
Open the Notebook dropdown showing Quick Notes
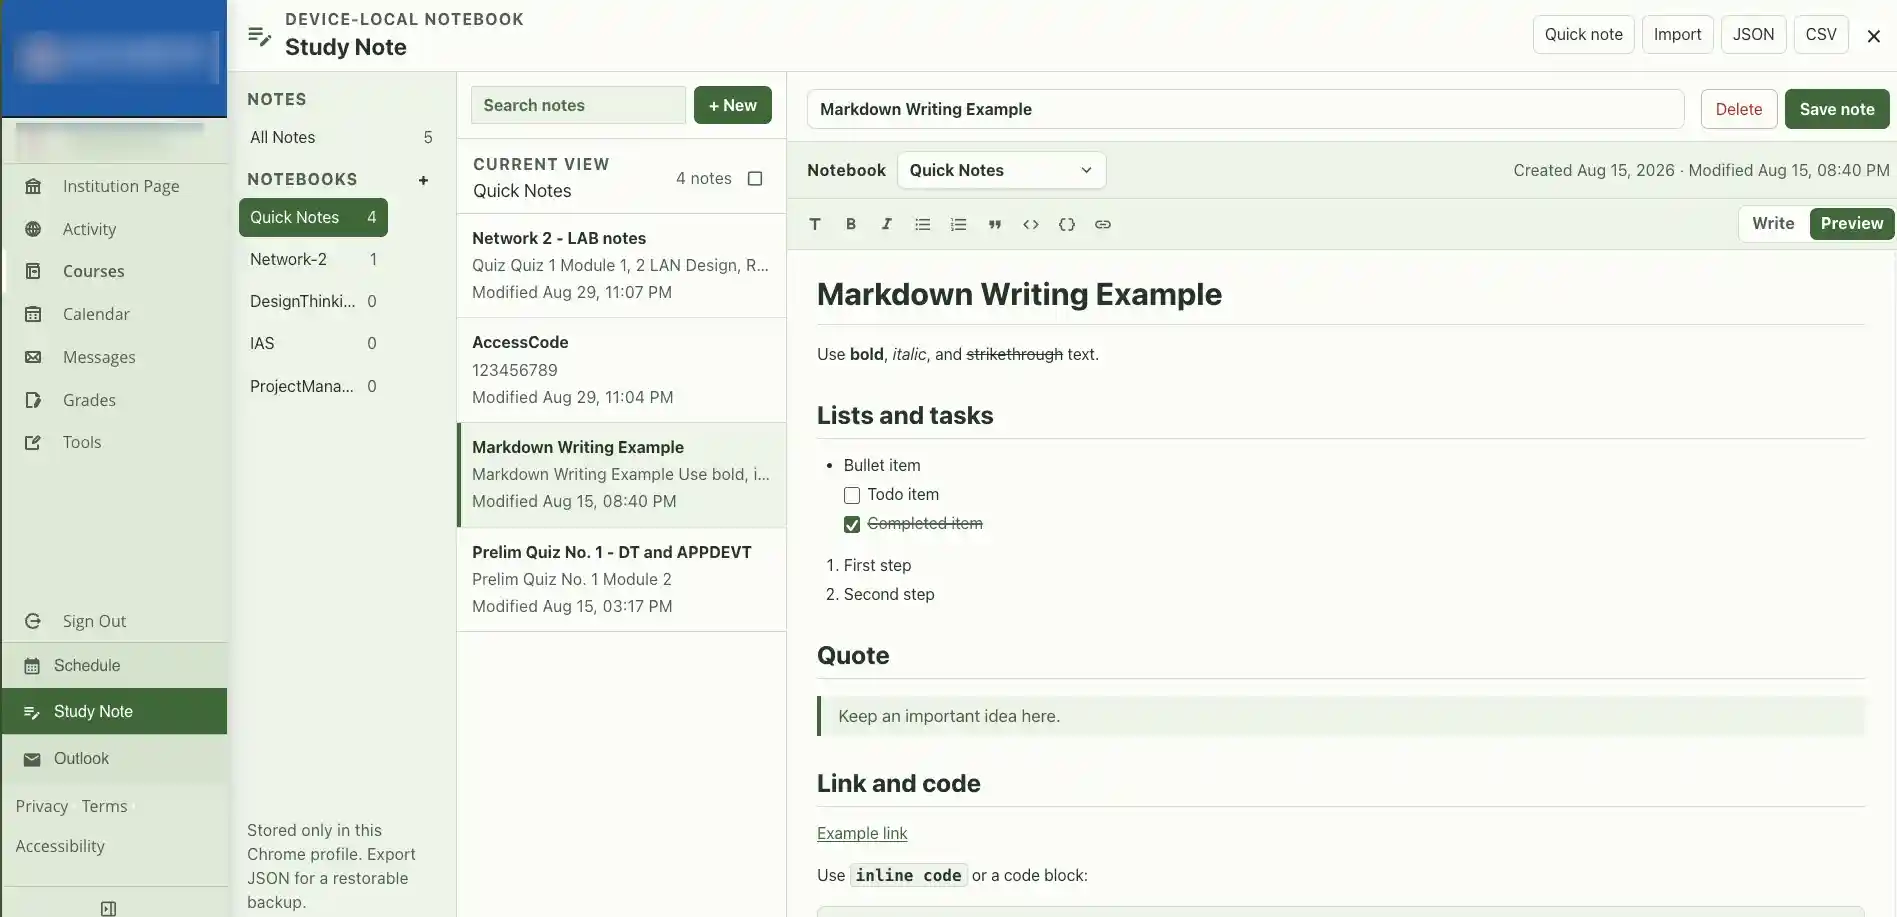click(1001, 170)
